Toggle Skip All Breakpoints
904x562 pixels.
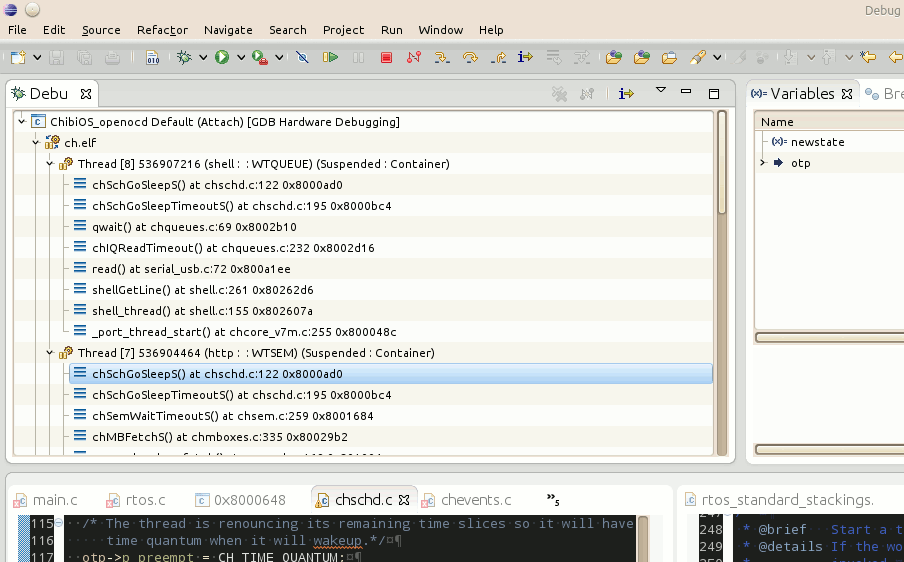point(302,57)
